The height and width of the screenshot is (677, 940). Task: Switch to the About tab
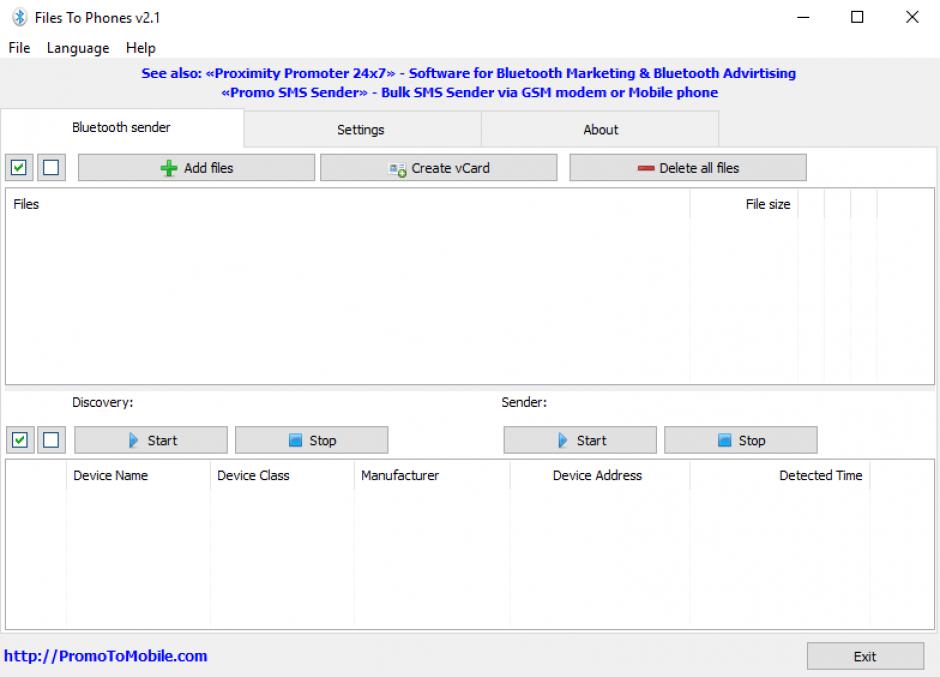point(601,130)
